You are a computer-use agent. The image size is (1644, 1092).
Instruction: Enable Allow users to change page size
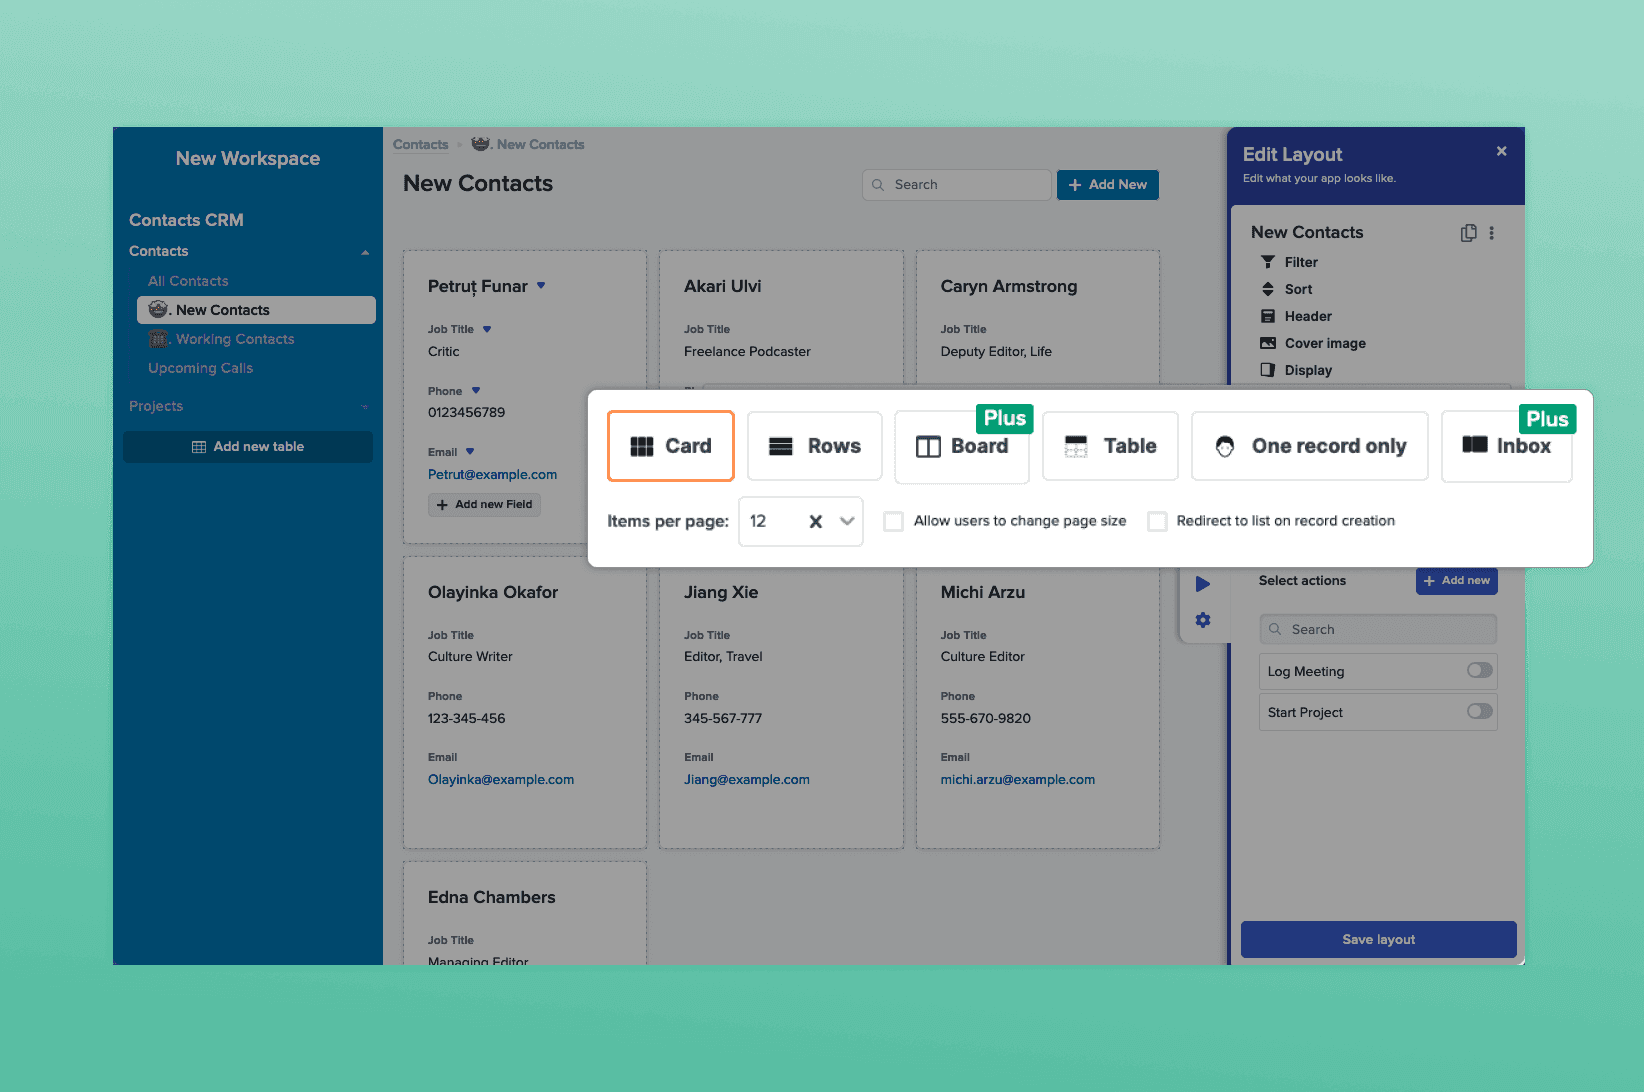click(894, 522)
